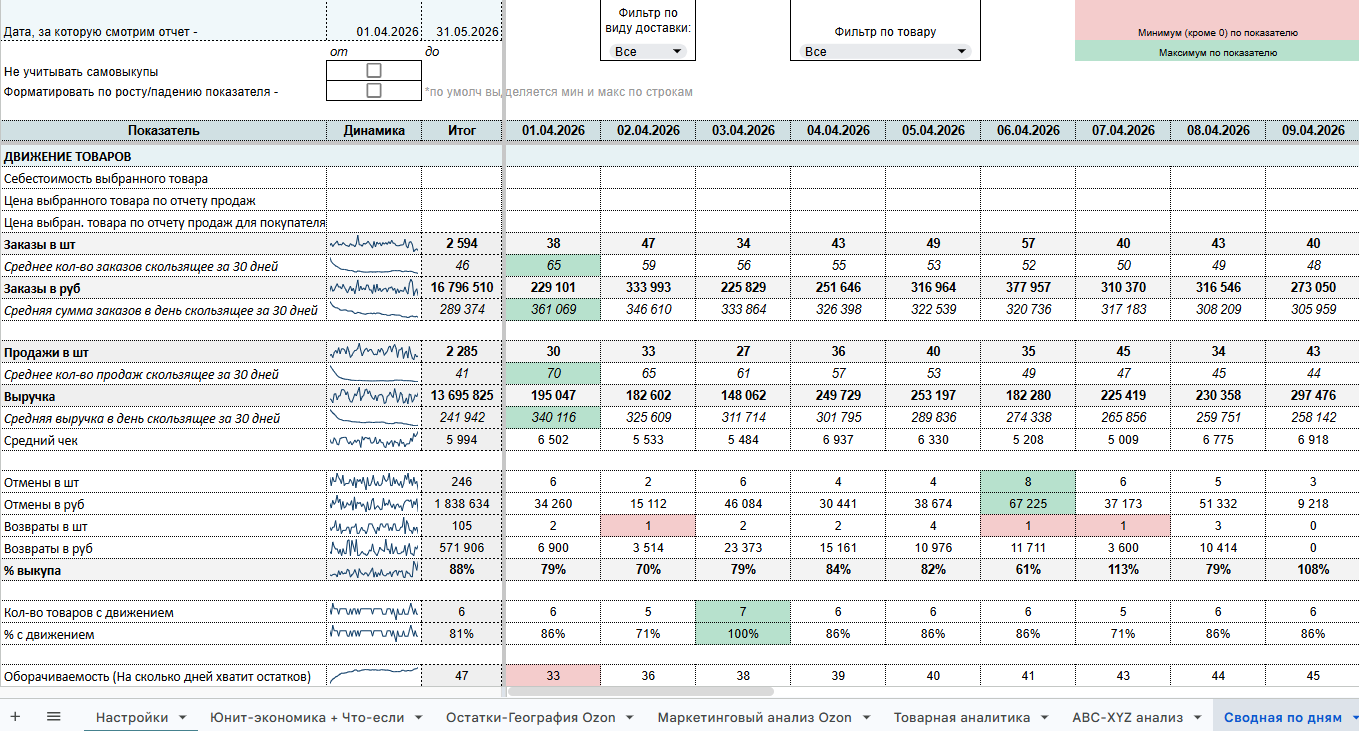Image resolution: width=1359 pixels, height=731 pixels.
Task: Click the 'Средний чек' sparkline chart
Action: point(373,440)
